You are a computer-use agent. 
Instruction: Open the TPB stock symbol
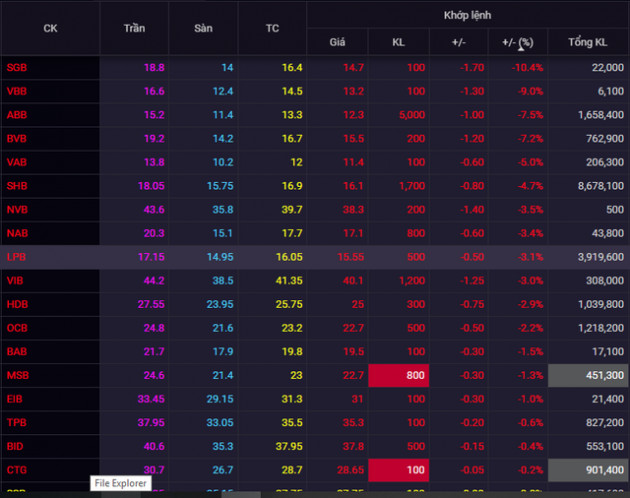click(x=17, y=423)
